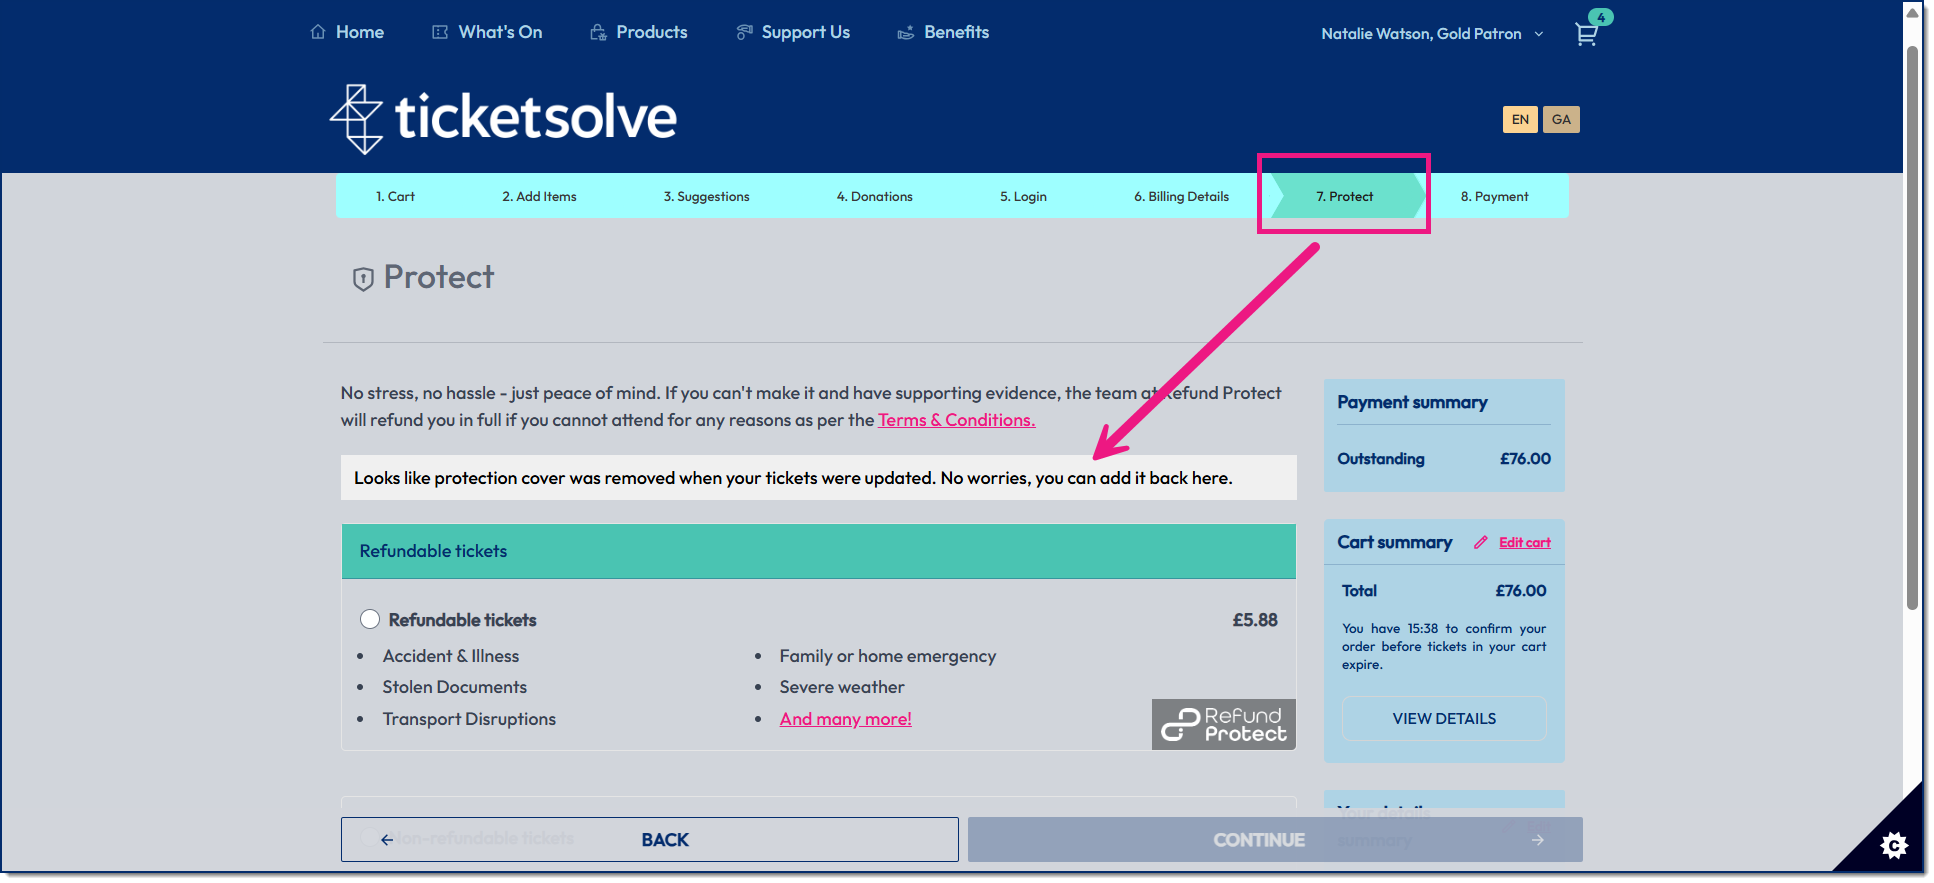Click the BACK button
Screen dimensions: 1934x883
coord(650,840)
